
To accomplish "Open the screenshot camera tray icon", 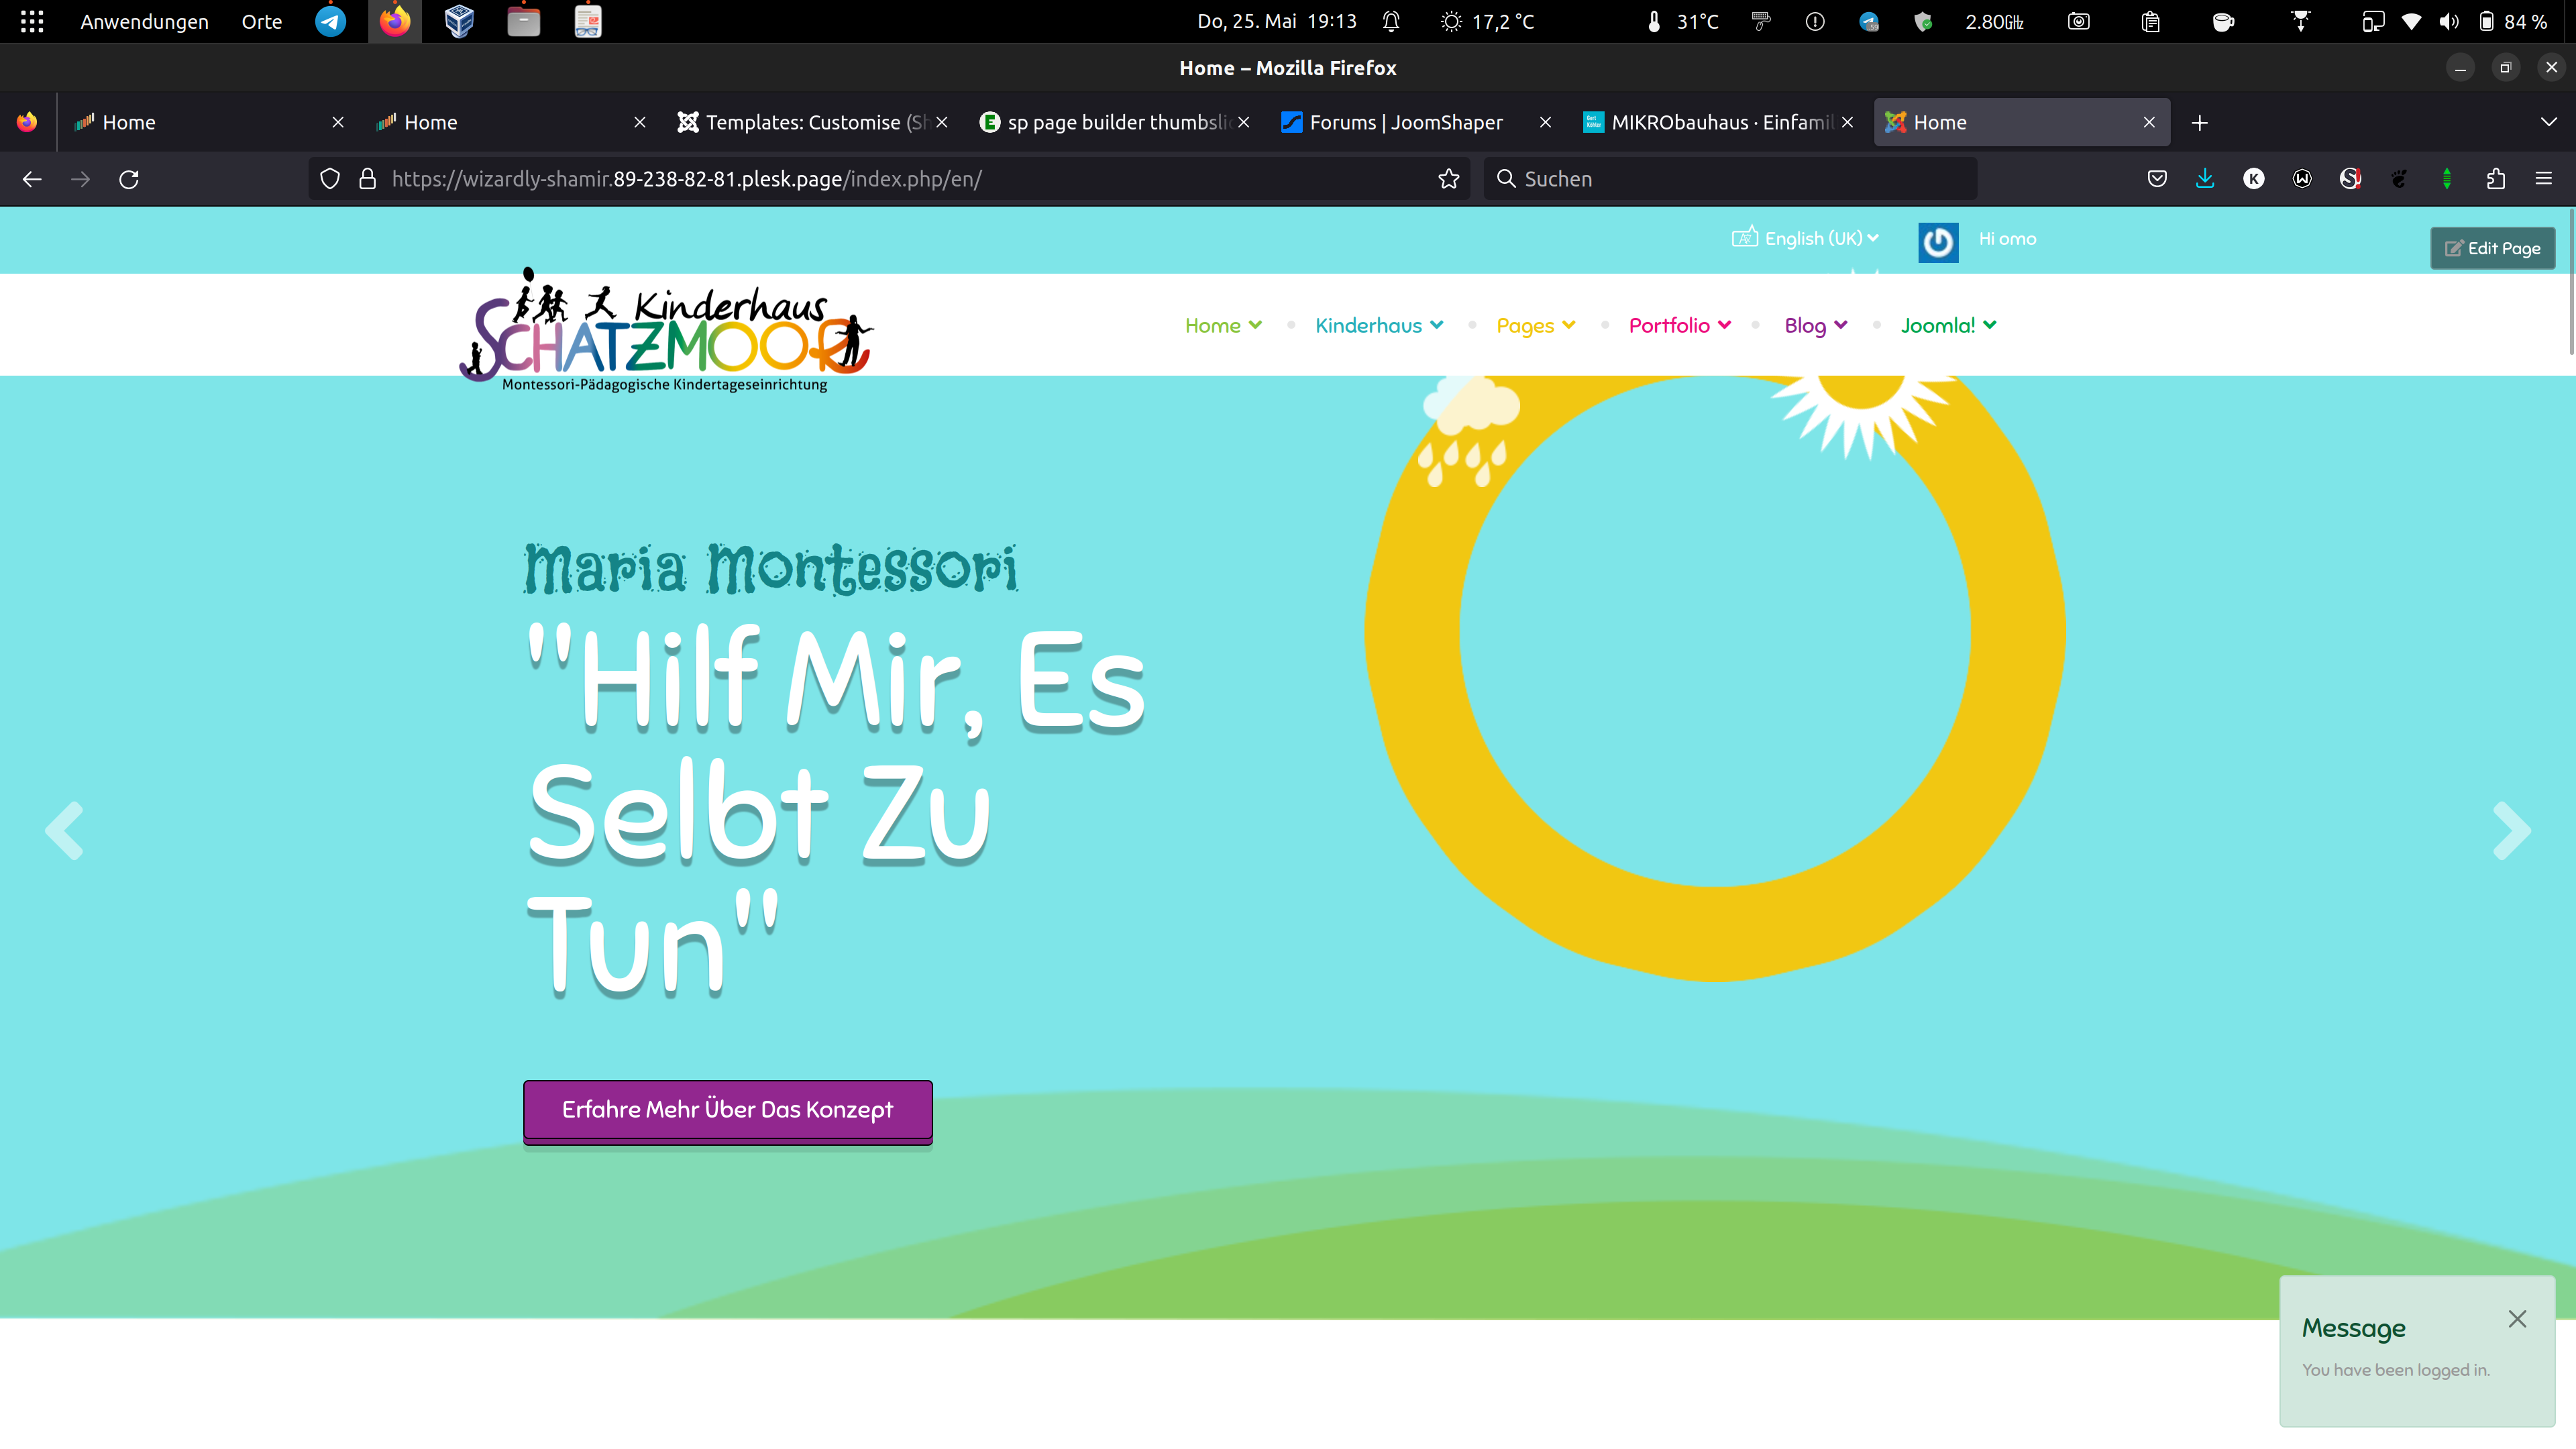I will [x=2079, y=21].
